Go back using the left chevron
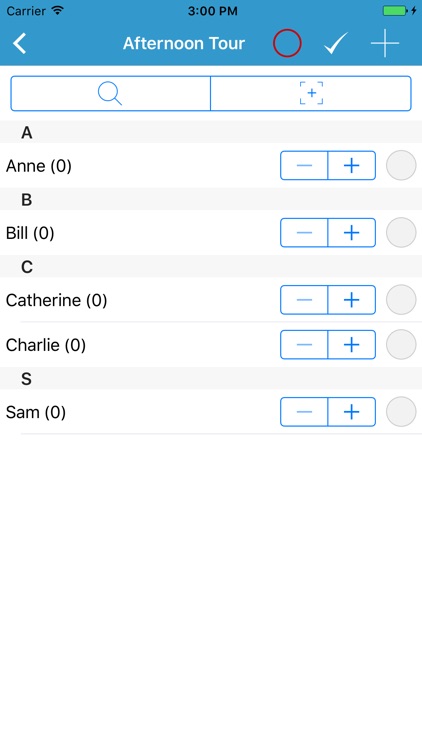 (x=20, y=44)
